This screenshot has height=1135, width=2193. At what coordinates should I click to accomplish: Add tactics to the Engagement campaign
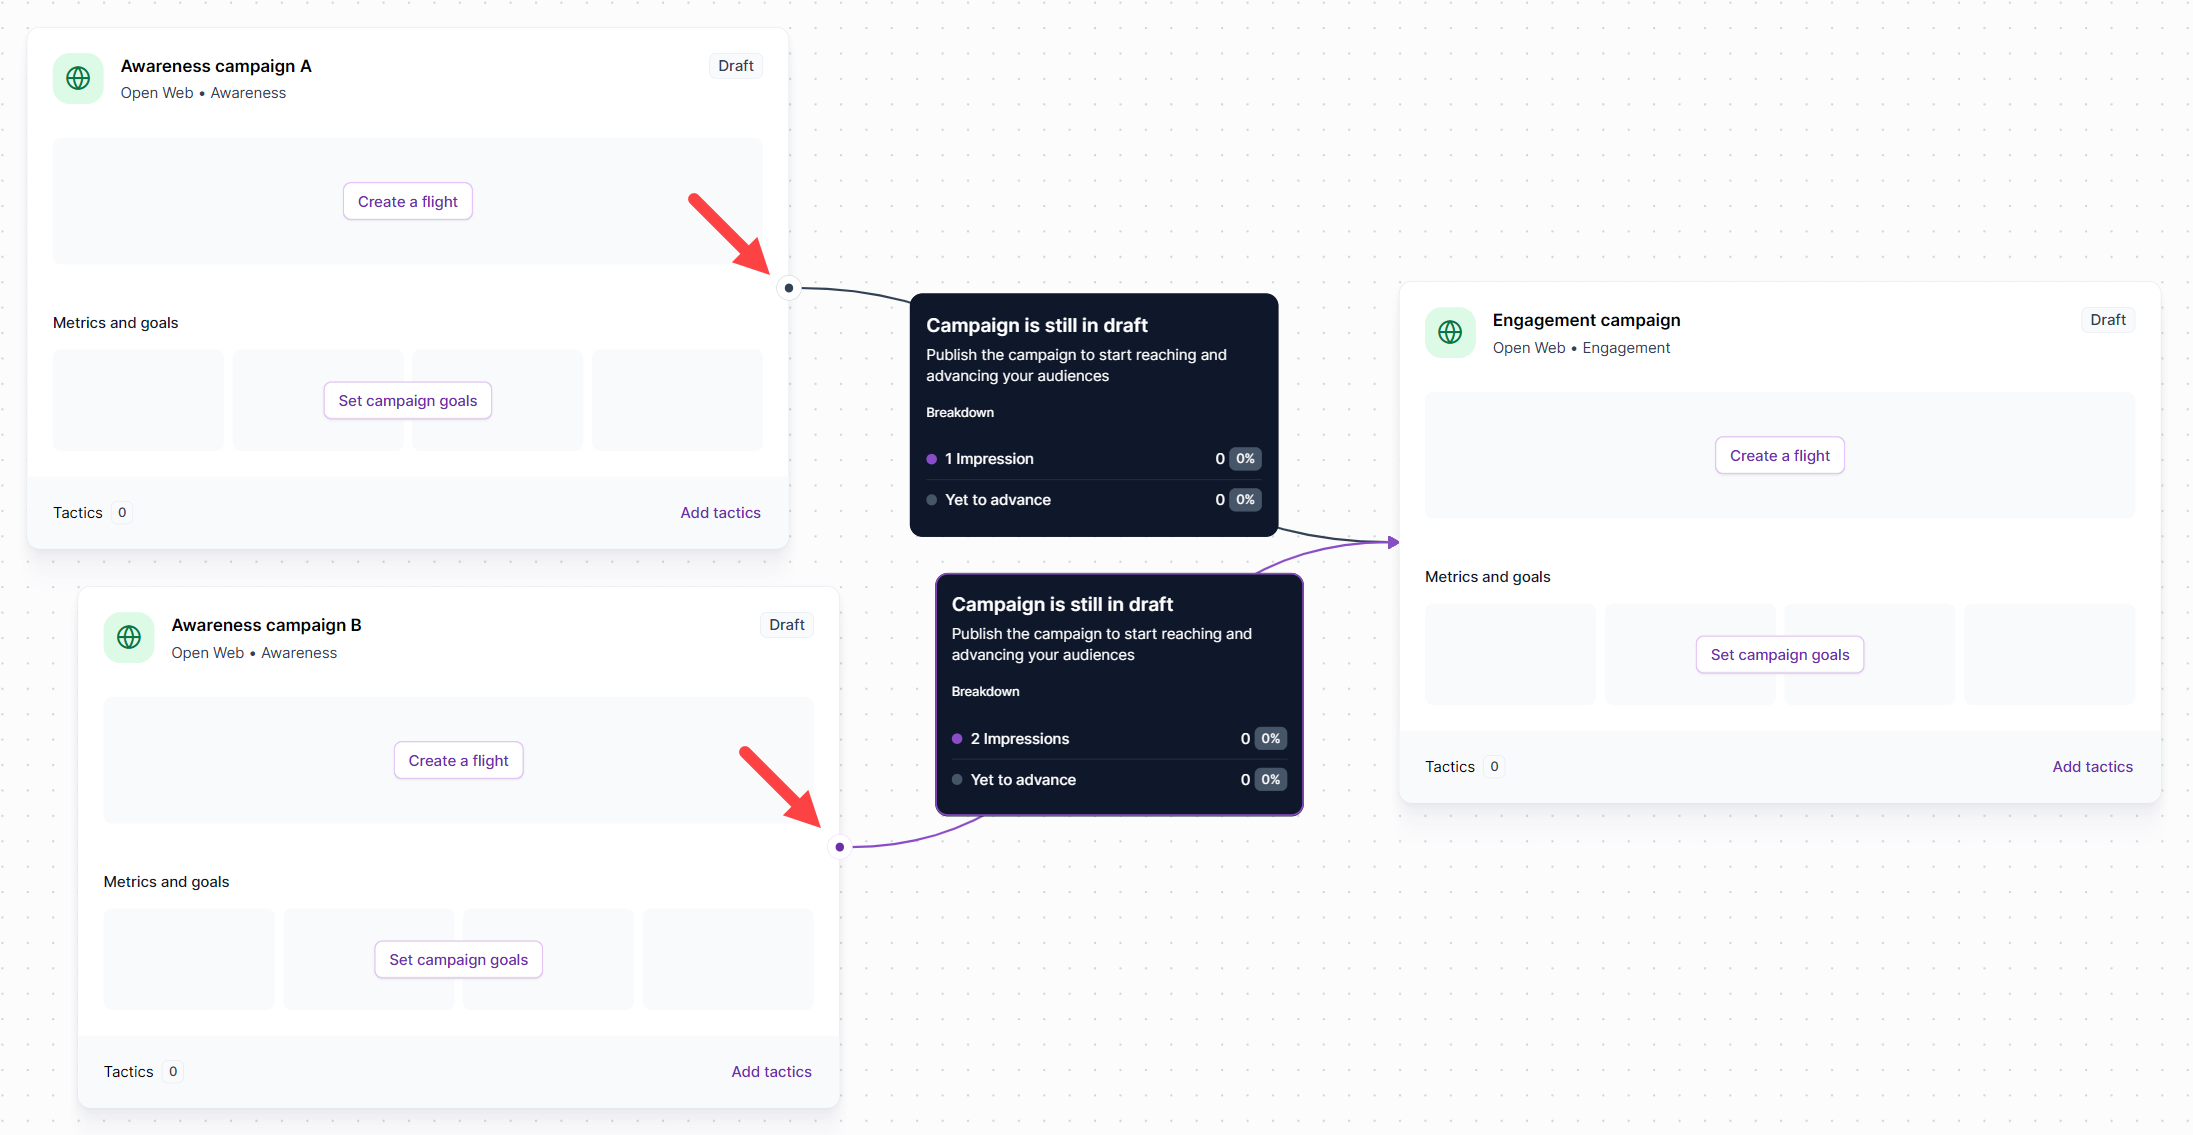2092,767
